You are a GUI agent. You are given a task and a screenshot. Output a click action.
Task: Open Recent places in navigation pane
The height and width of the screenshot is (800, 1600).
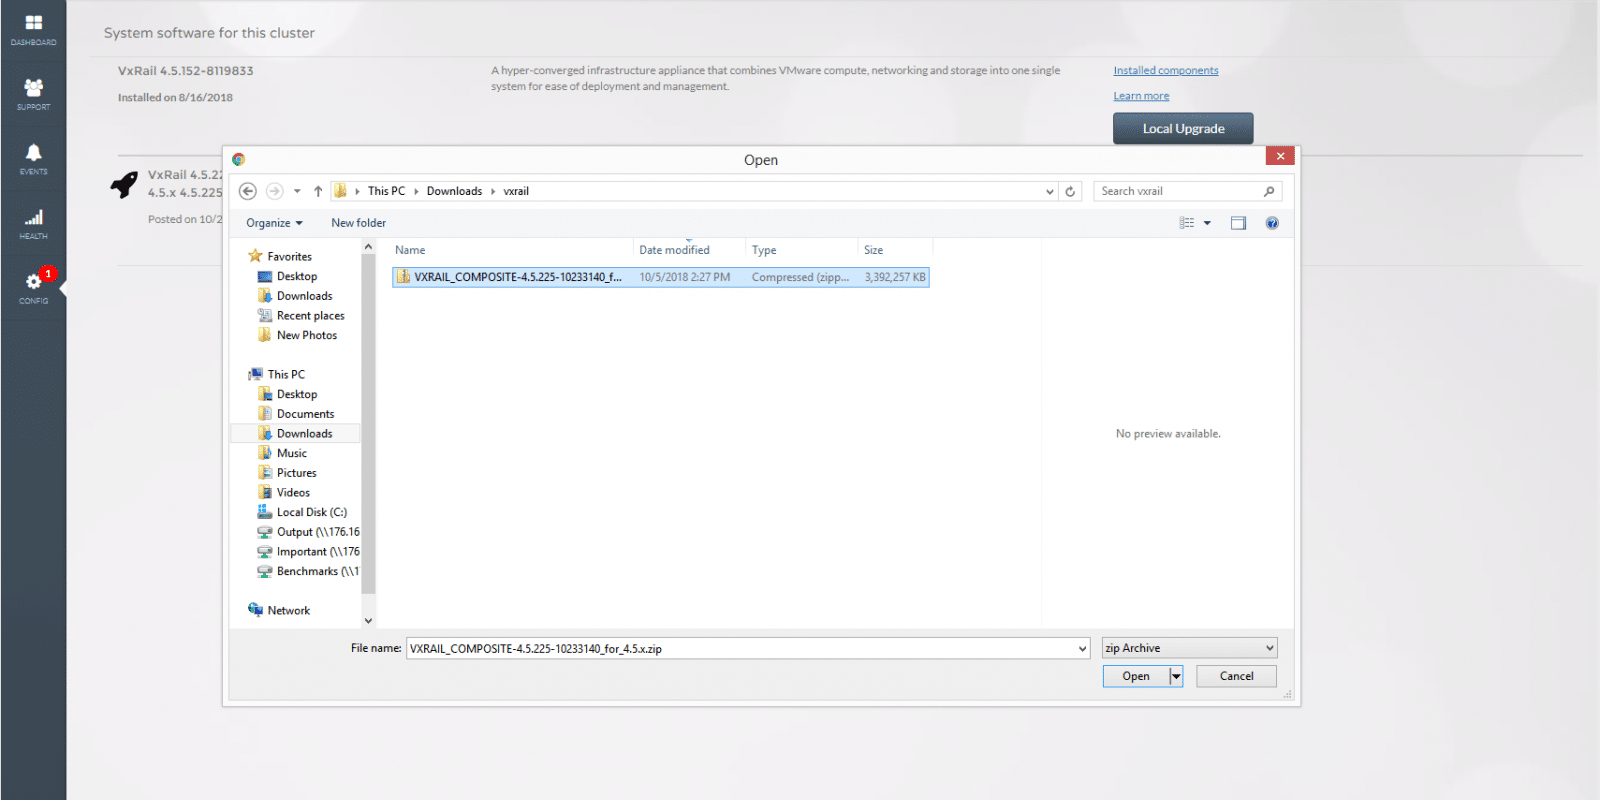click(301, 315)
